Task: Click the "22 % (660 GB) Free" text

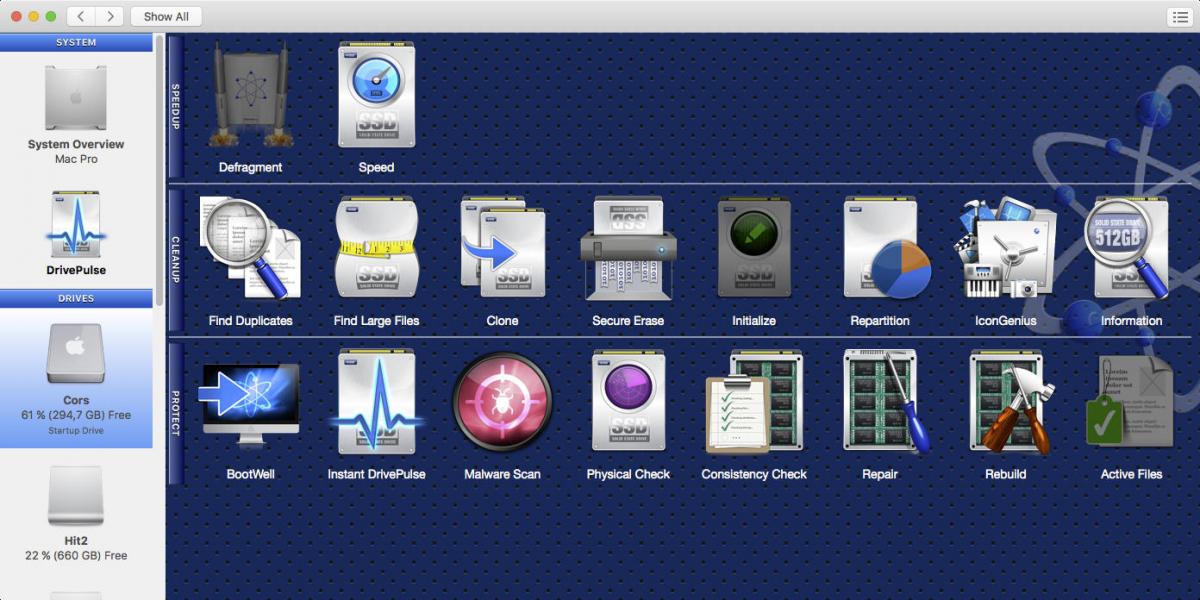Action: pyautogui.click(x=76, y=556)
